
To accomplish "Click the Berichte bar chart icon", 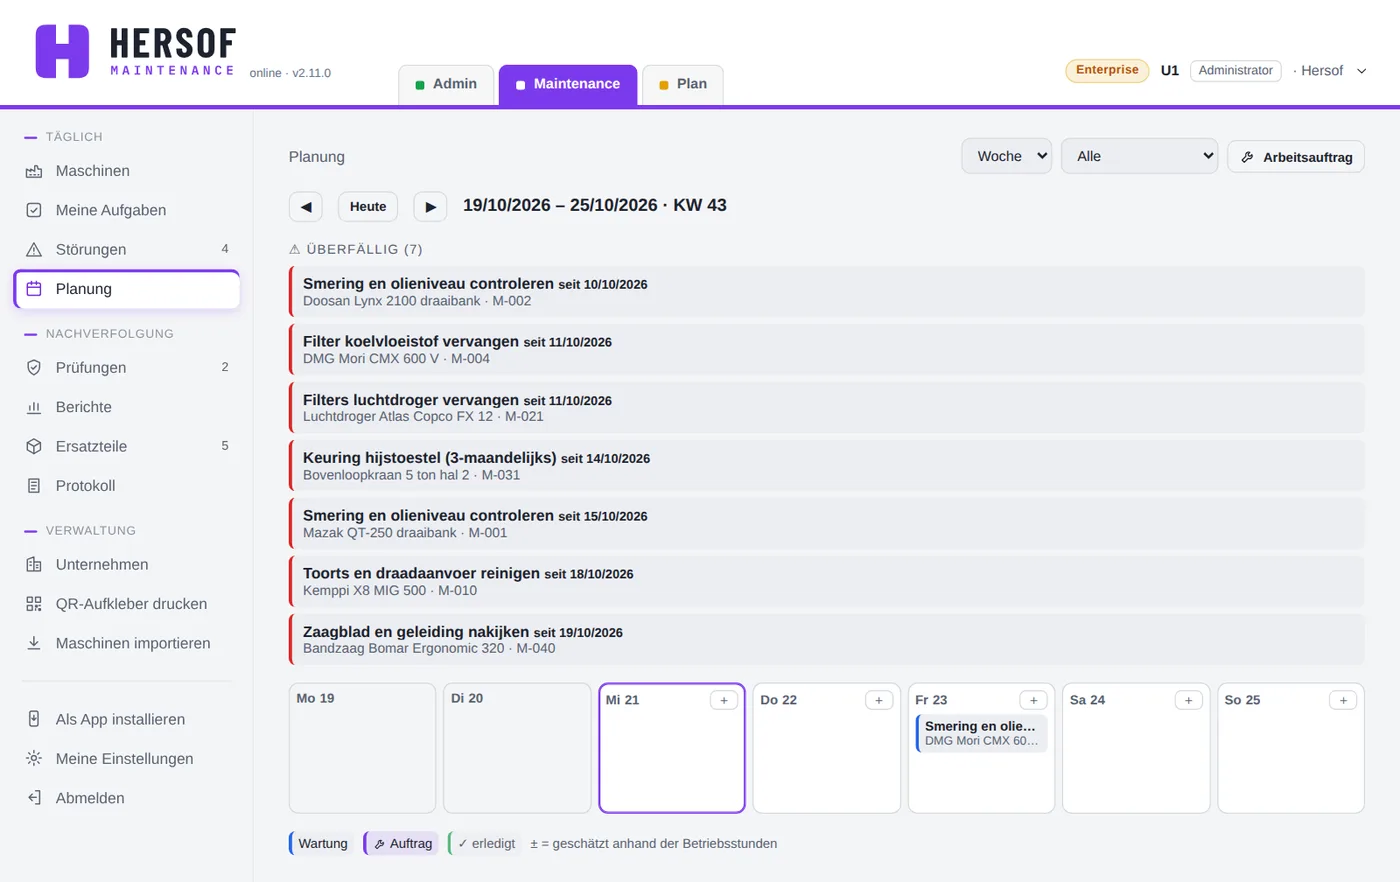I will pyautogui.click(x=34, y=407).
